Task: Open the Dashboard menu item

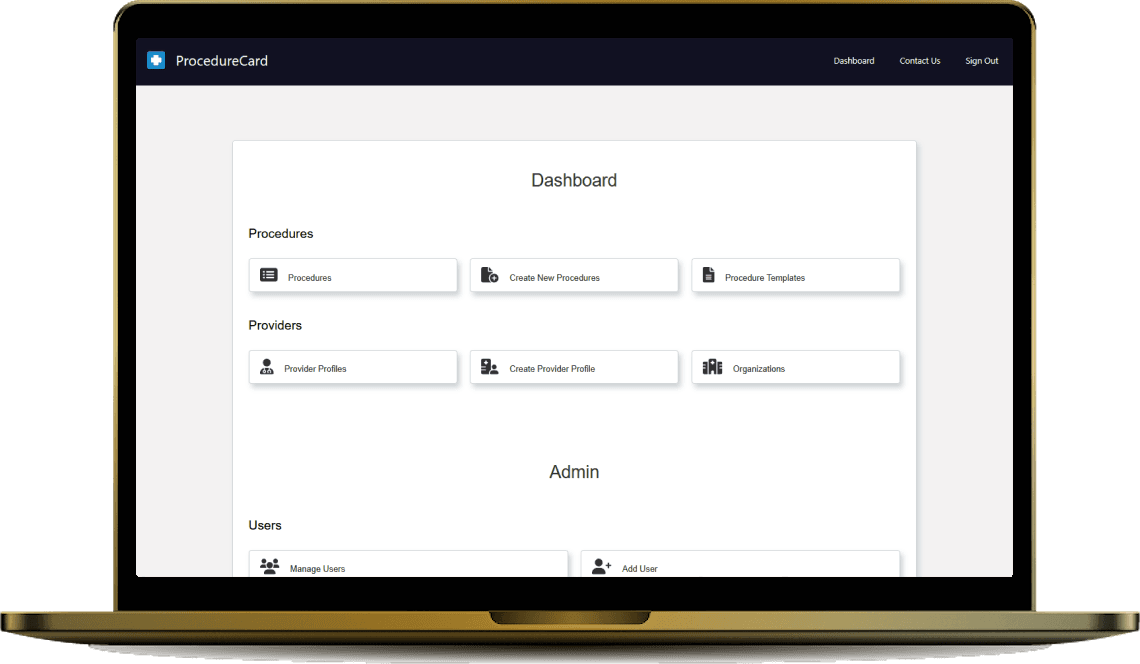Action: 854,61
